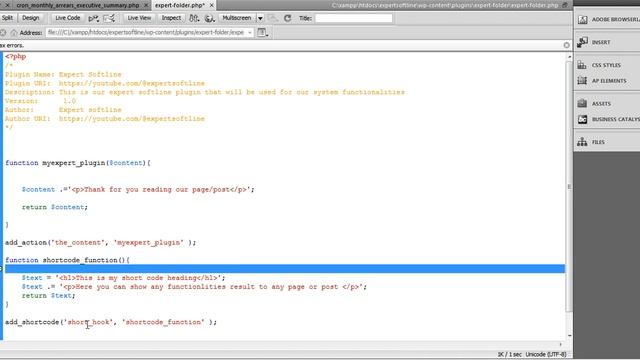Screen dimensions: 640x360
Task: Click the vertical scrollbar up arrow
Action: [569, 57]
